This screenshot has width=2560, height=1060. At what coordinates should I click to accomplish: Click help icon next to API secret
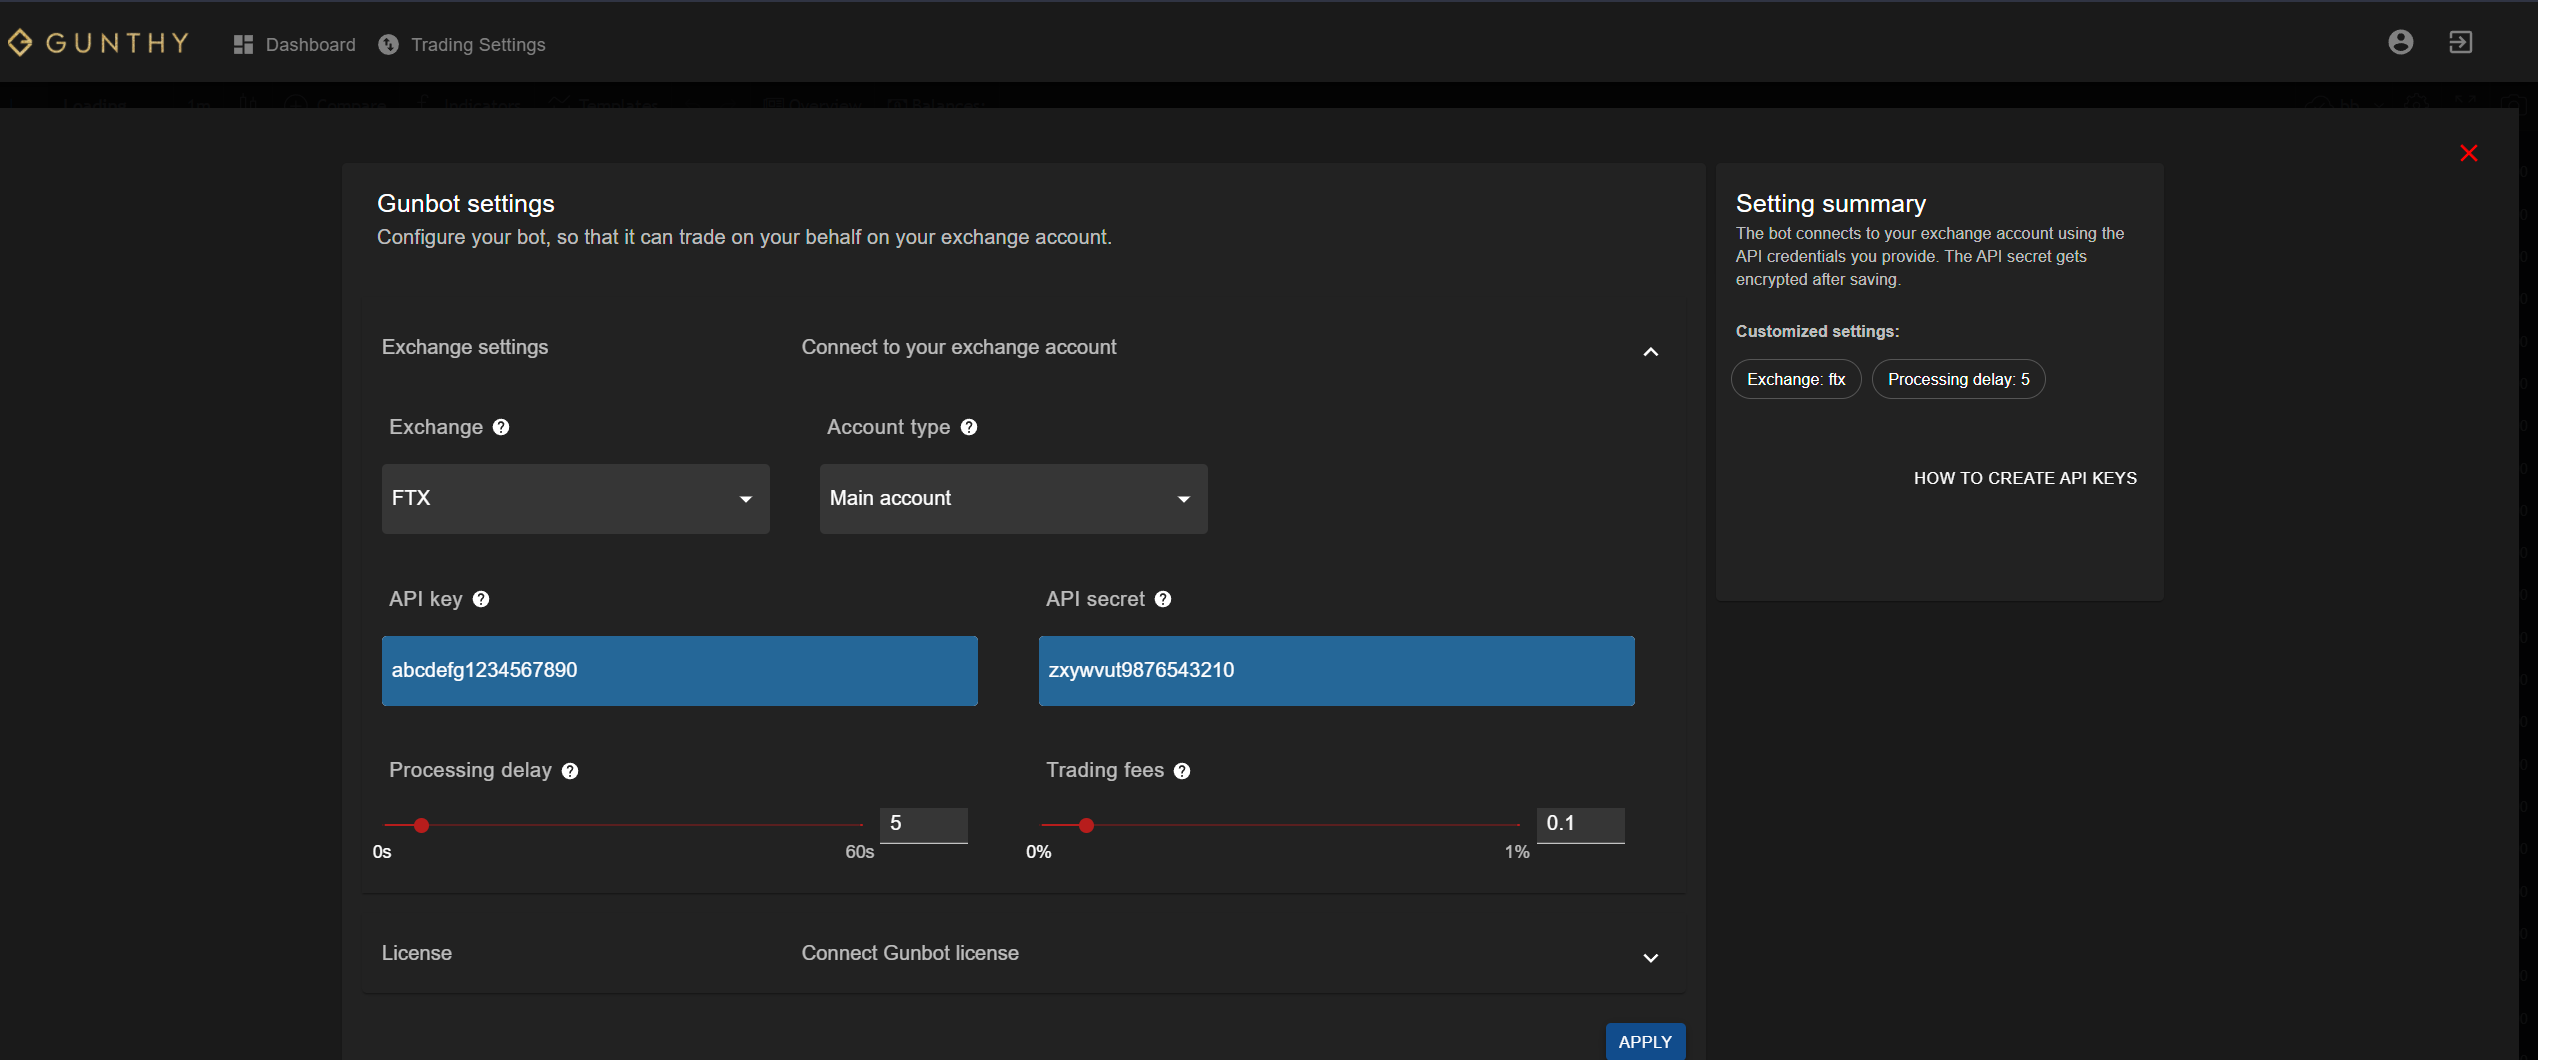point(1162,599)
